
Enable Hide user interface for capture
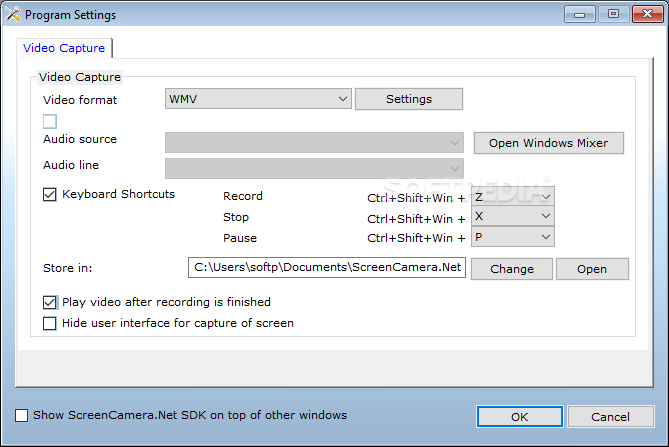tap(50, 324)
